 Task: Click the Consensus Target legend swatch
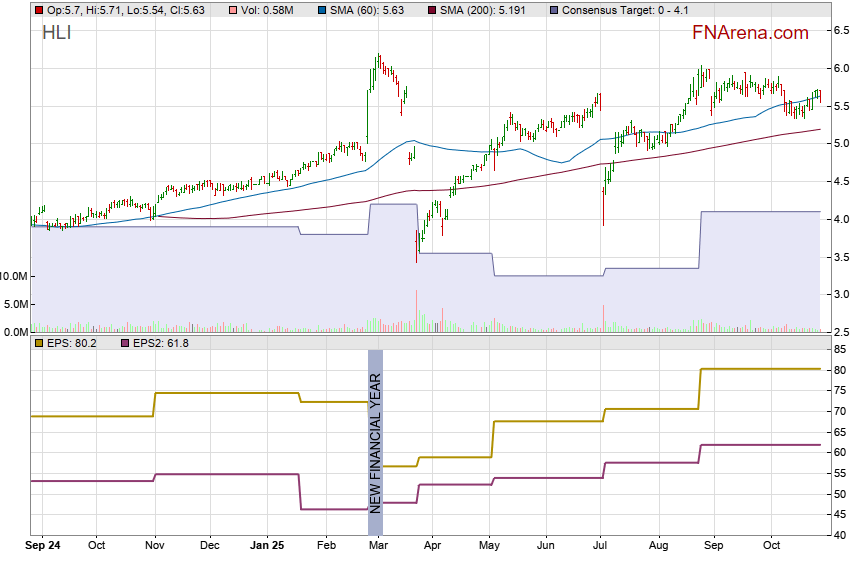[x=553, y=10]
